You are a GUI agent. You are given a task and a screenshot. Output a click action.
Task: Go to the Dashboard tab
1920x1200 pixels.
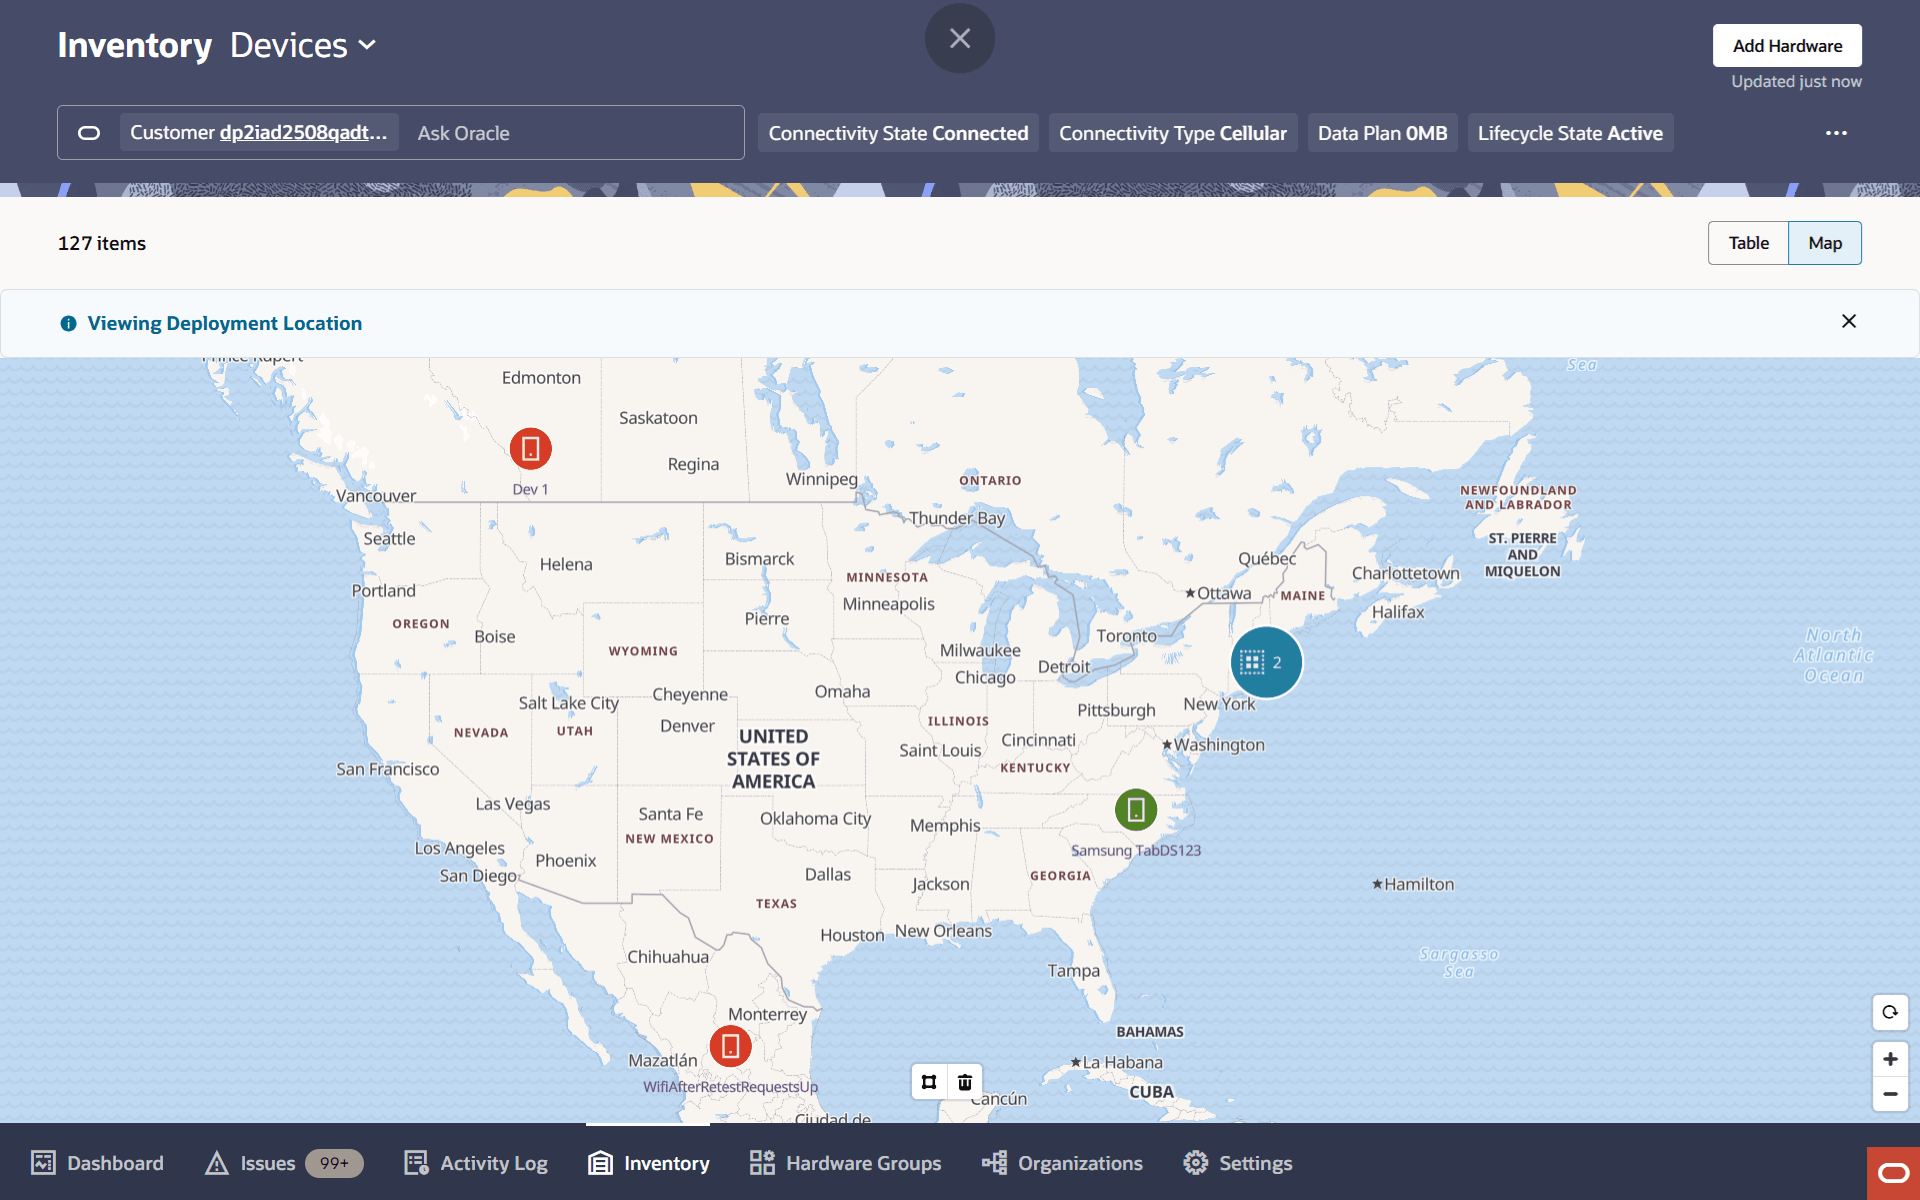click(97, 1163)
